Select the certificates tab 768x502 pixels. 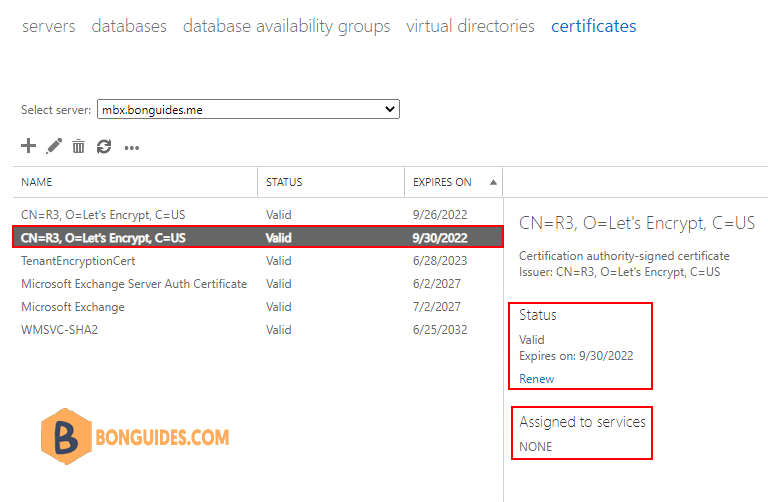click(x=594, y=26)
